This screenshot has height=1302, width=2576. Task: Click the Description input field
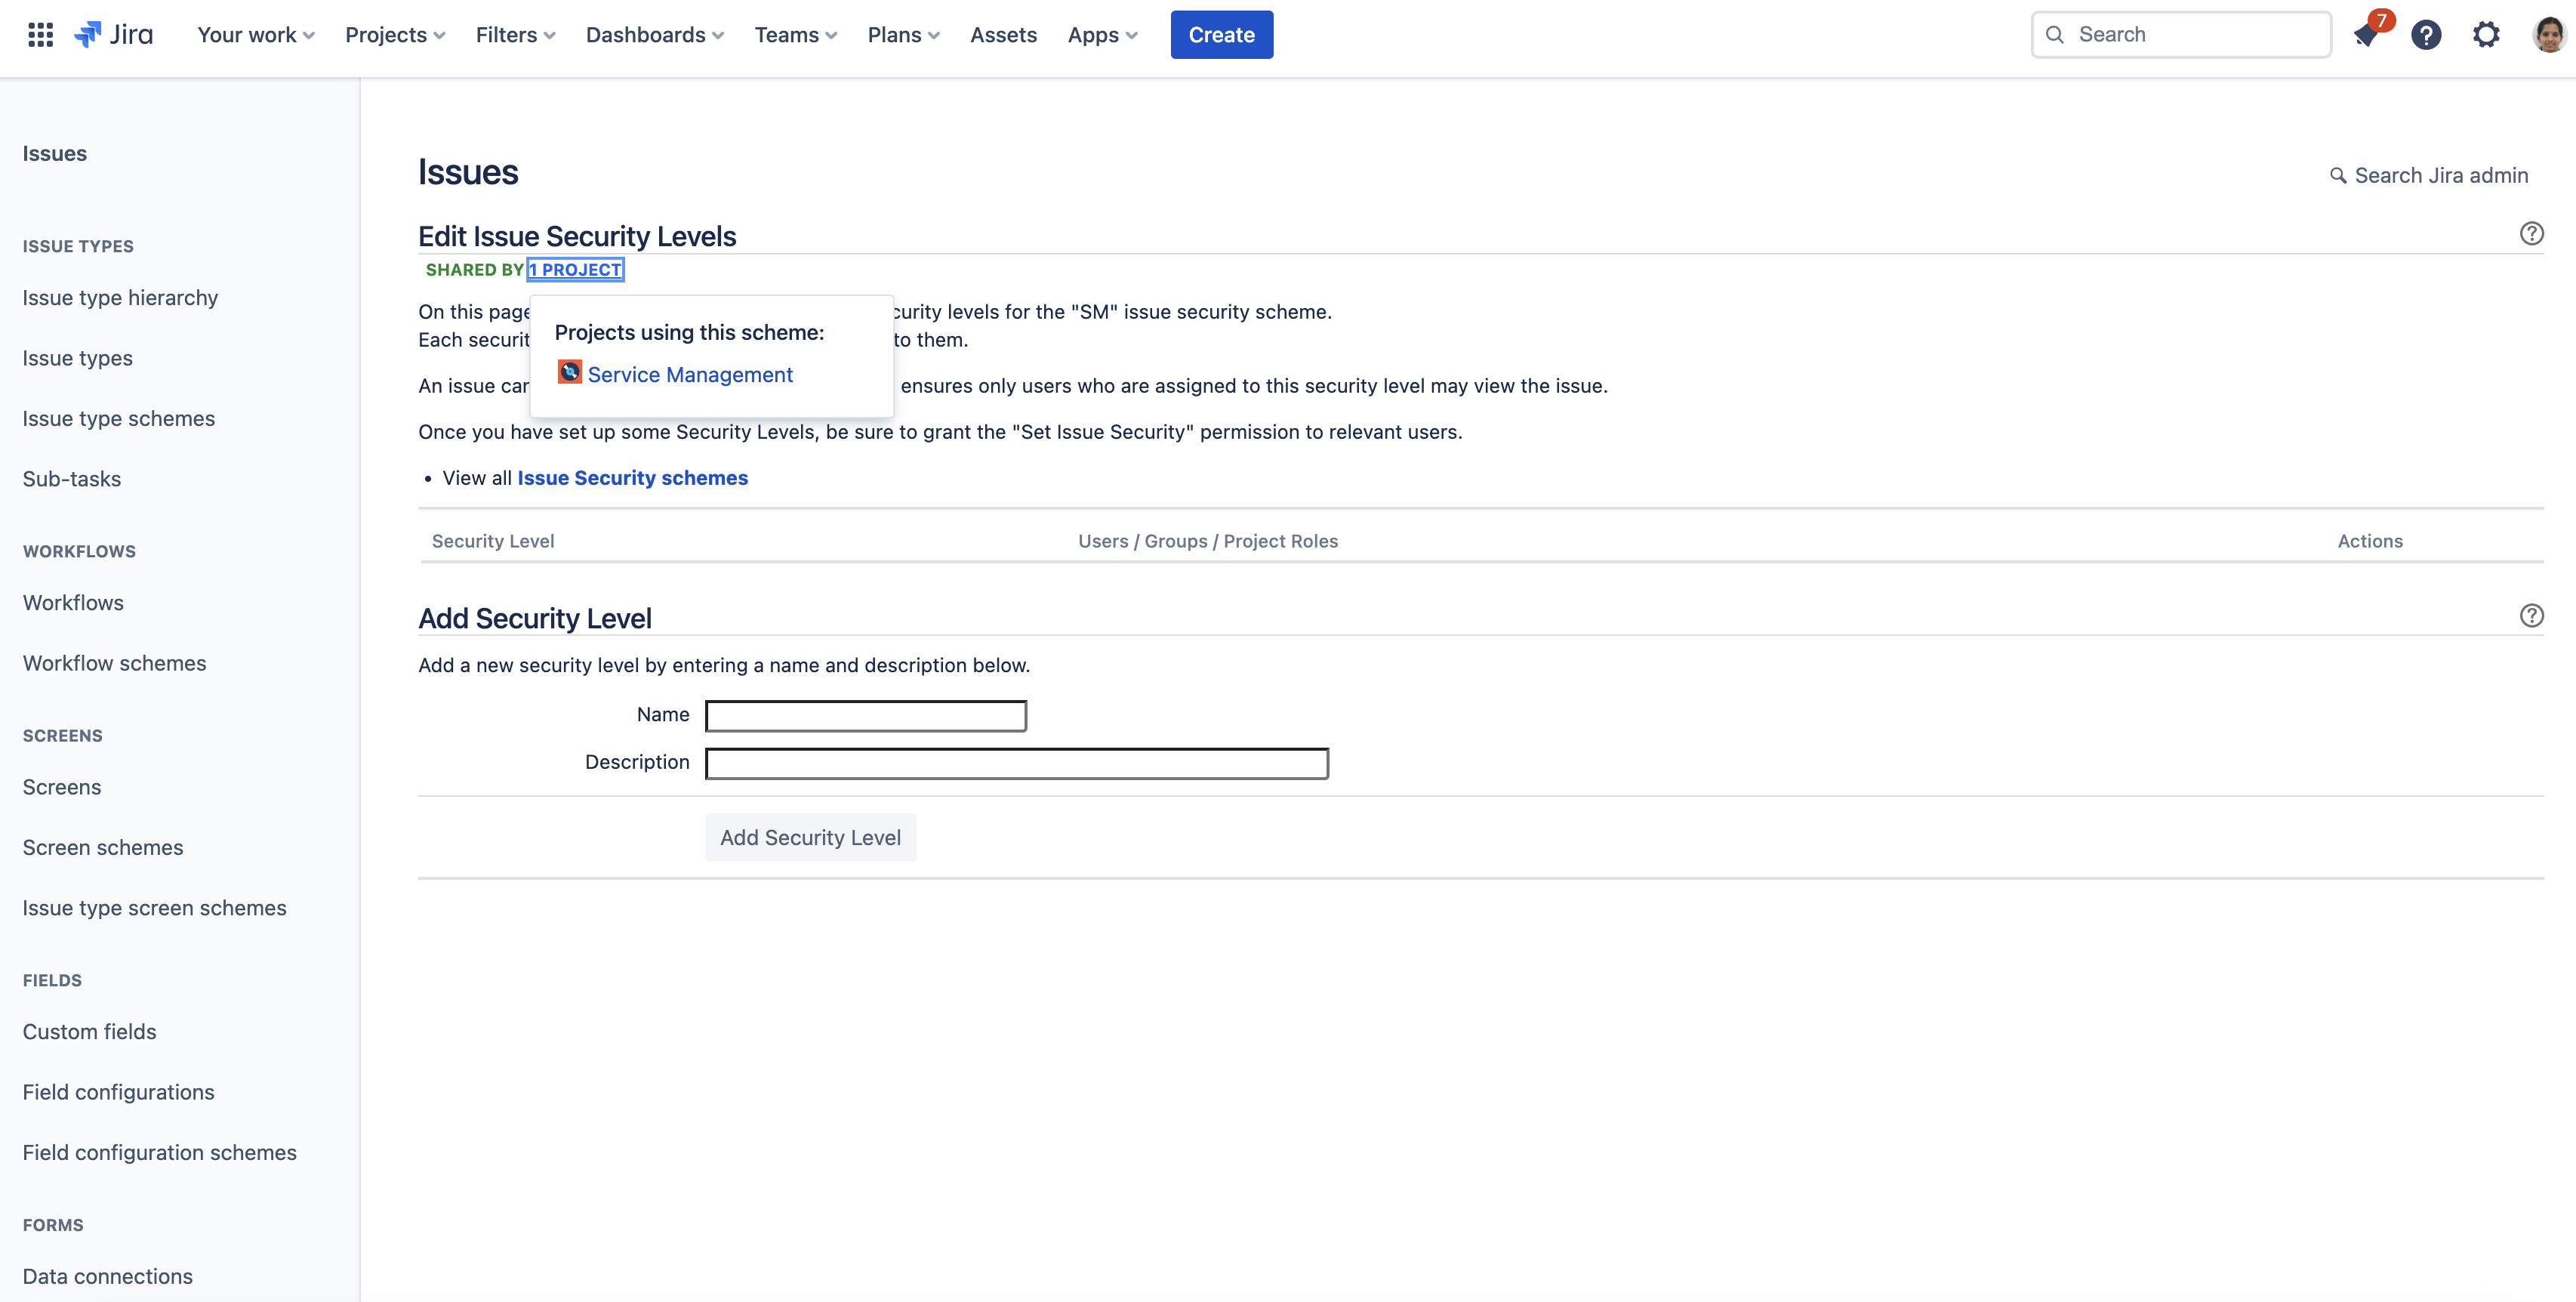(x=1016, y=764)
